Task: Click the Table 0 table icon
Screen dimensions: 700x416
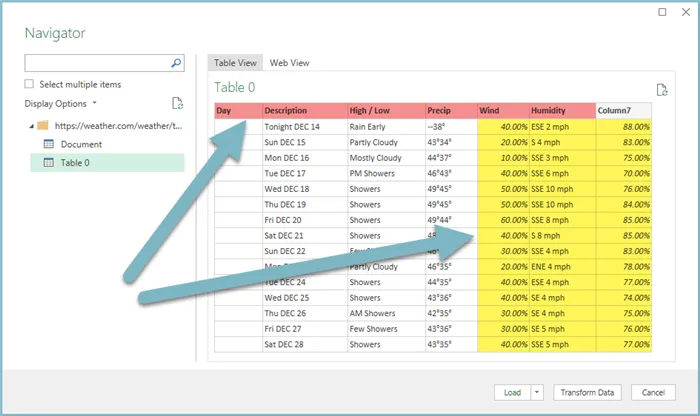Action: tap(48, 163)
